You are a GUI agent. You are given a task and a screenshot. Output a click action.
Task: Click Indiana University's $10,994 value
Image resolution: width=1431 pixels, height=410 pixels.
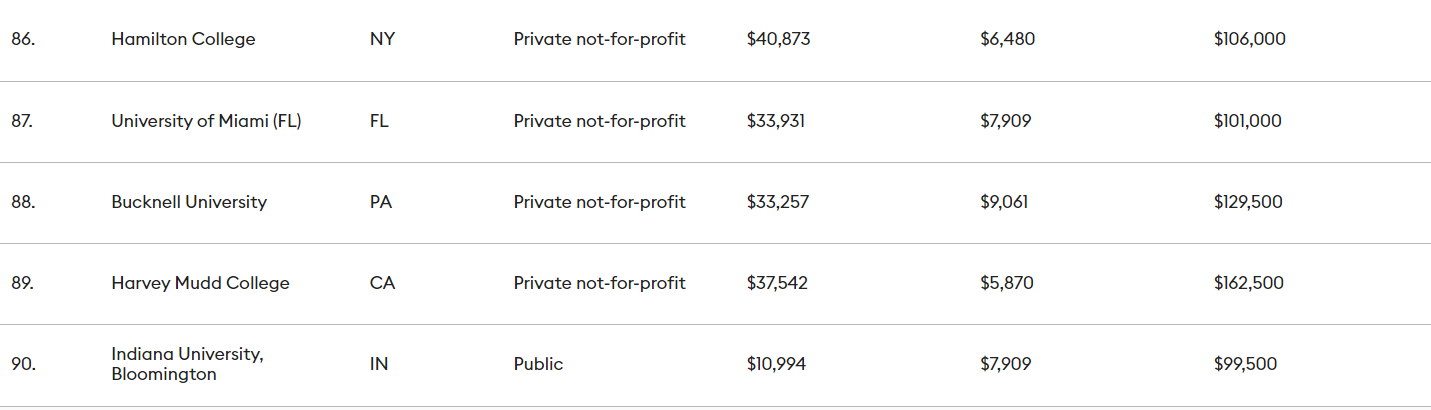click(776, 364)
